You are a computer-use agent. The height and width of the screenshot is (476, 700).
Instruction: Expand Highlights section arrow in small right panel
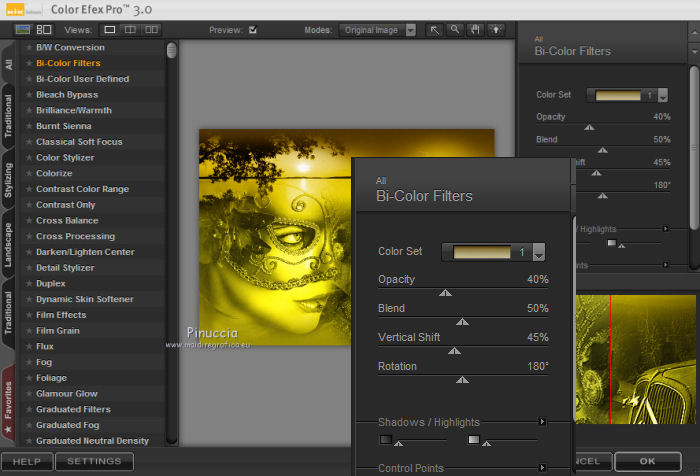(x=665, y=229)
